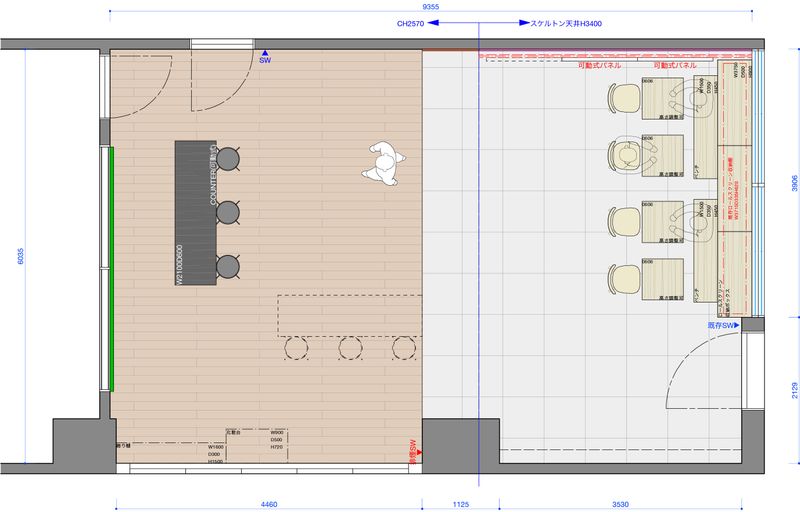The width and height of the screenshot is (800, 512).
Task: Click the 9355 overall width dimension
Action: pos(432,6)
